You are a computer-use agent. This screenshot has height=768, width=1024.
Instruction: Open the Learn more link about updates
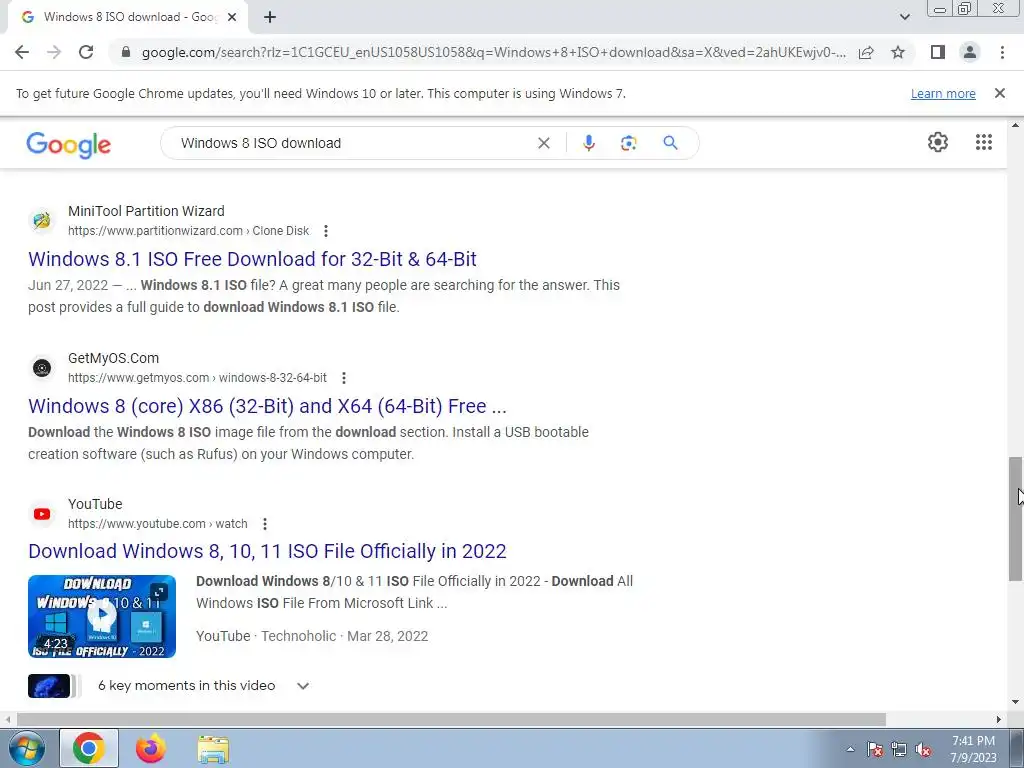click(943, 93)
